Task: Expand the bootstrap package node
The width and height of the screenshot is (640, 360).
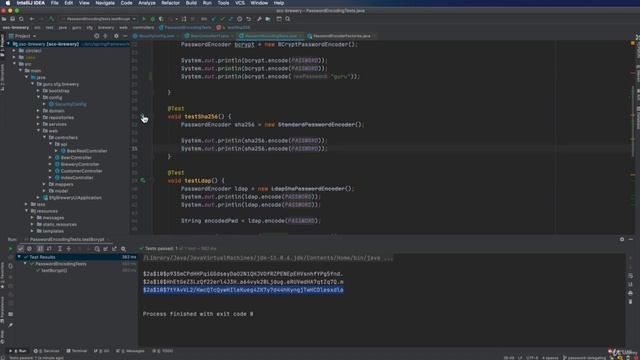Action: (x=38, y=91)
